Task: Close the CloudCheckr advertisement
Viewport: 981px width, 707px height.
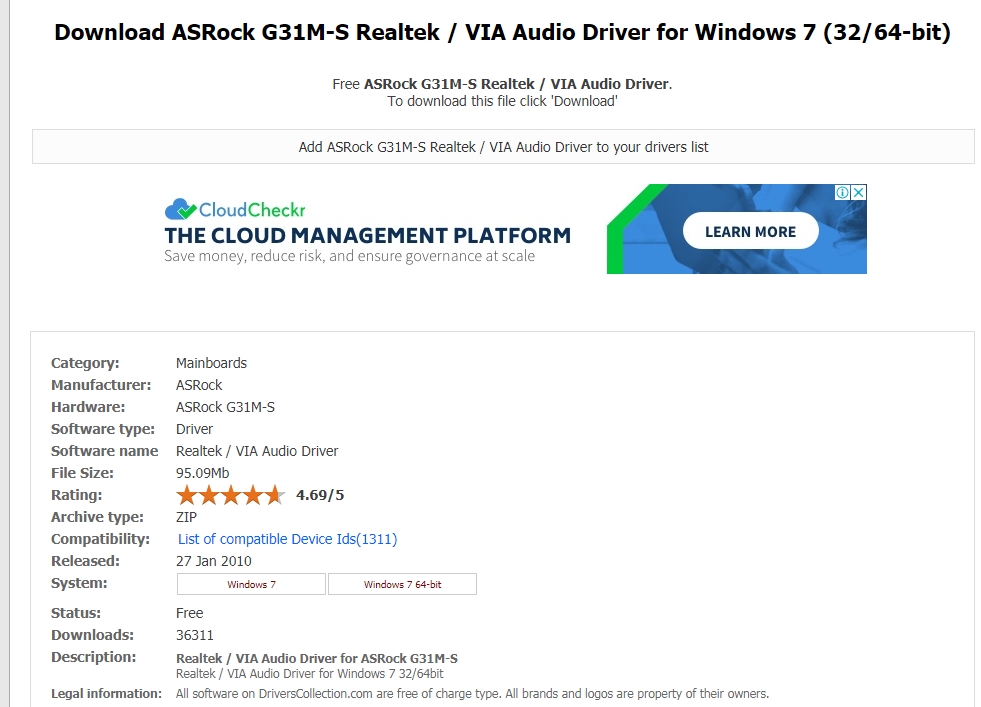Action: [x=859, y=193]
